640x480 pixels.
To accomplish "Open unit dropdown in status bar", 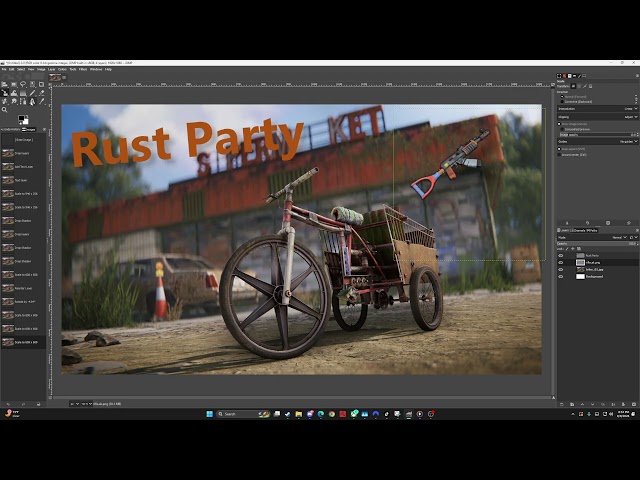I will coord(74,404).
